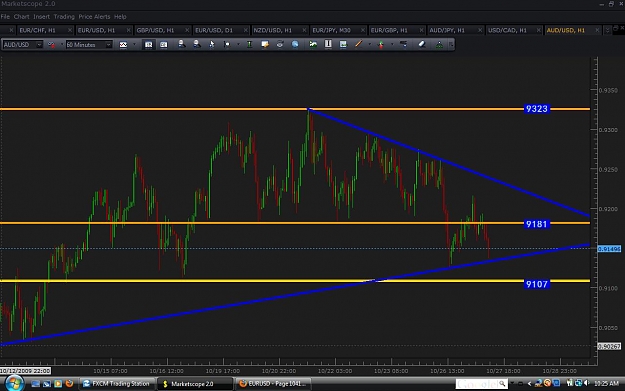Click the green I-beam toolbar icon

tap(250, 45)
